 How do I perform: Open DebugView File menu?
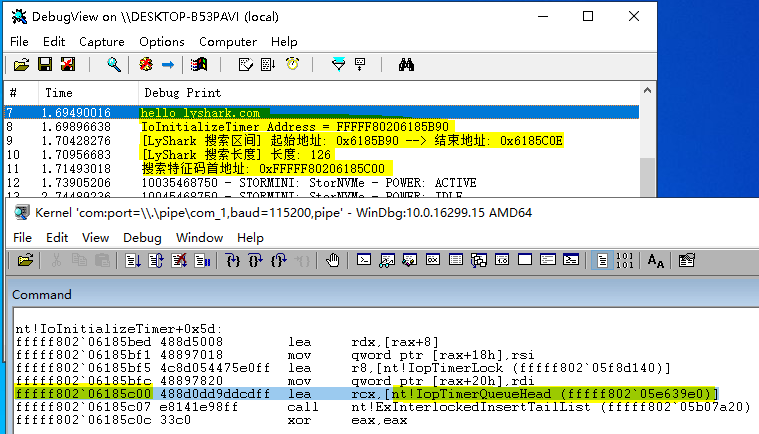tap(19, 42)
